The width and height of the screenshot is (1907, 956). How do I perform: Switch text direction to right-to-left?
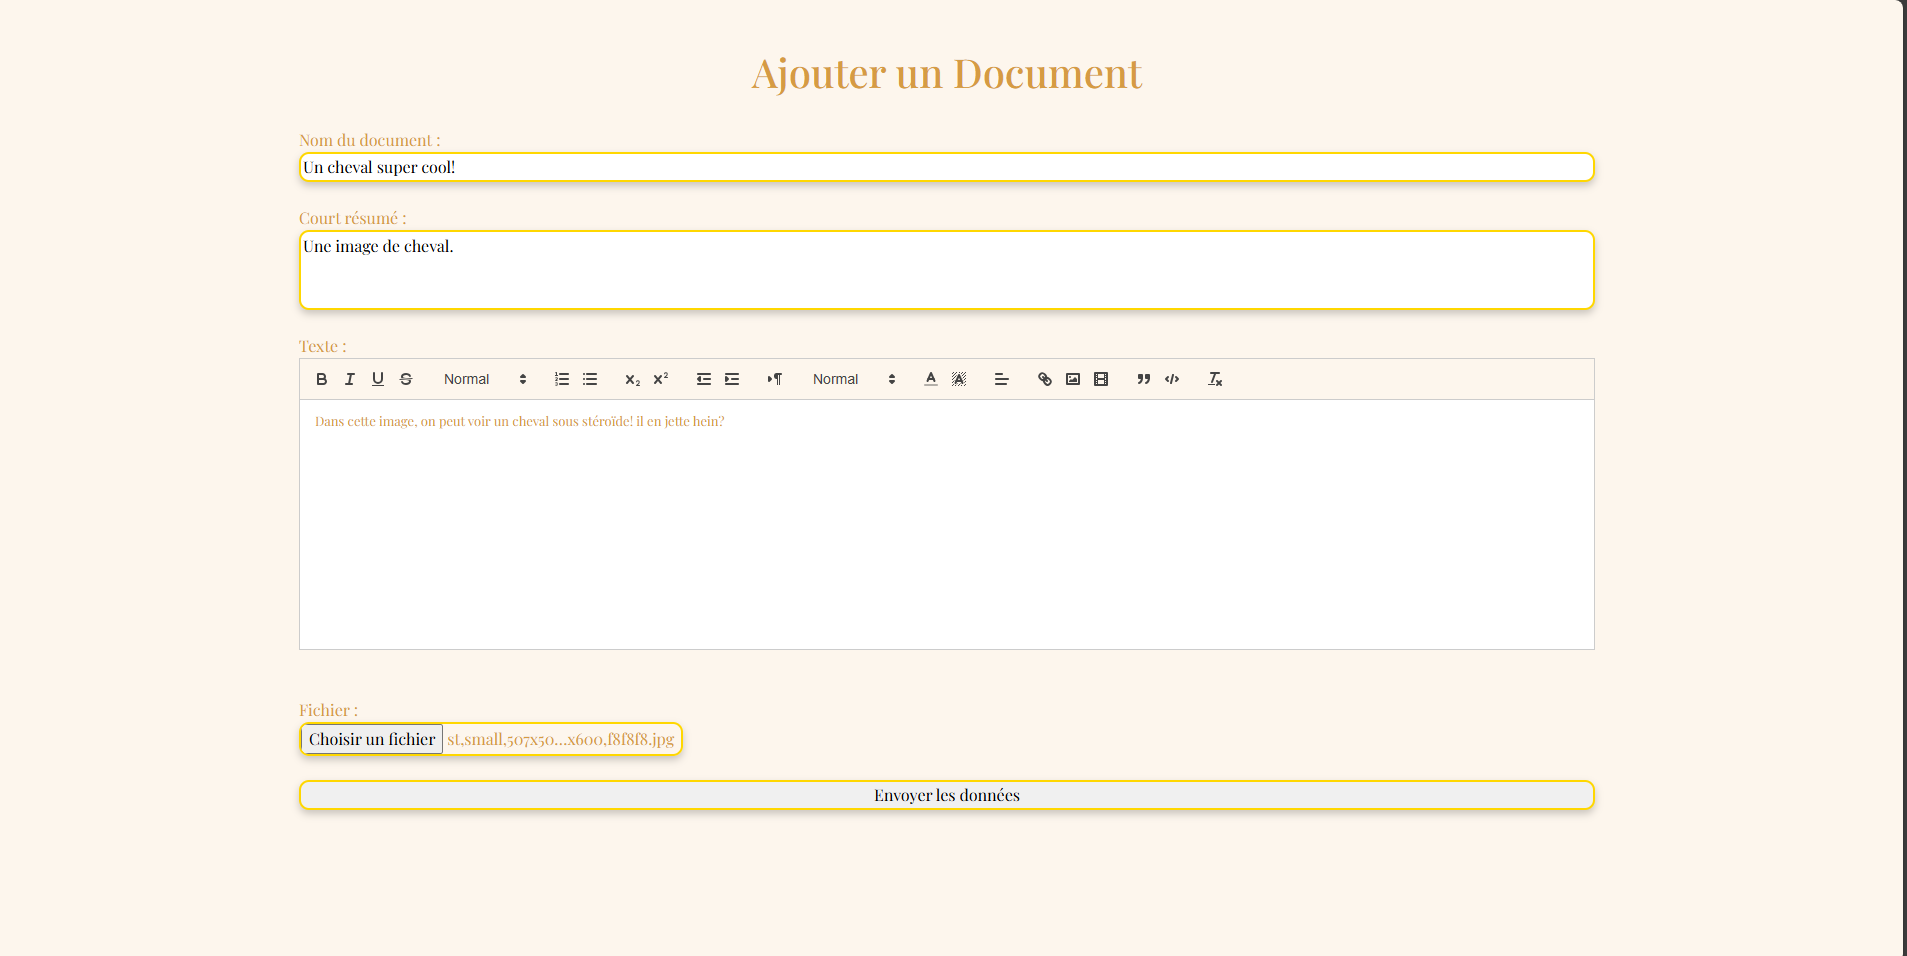coord(775,379)
